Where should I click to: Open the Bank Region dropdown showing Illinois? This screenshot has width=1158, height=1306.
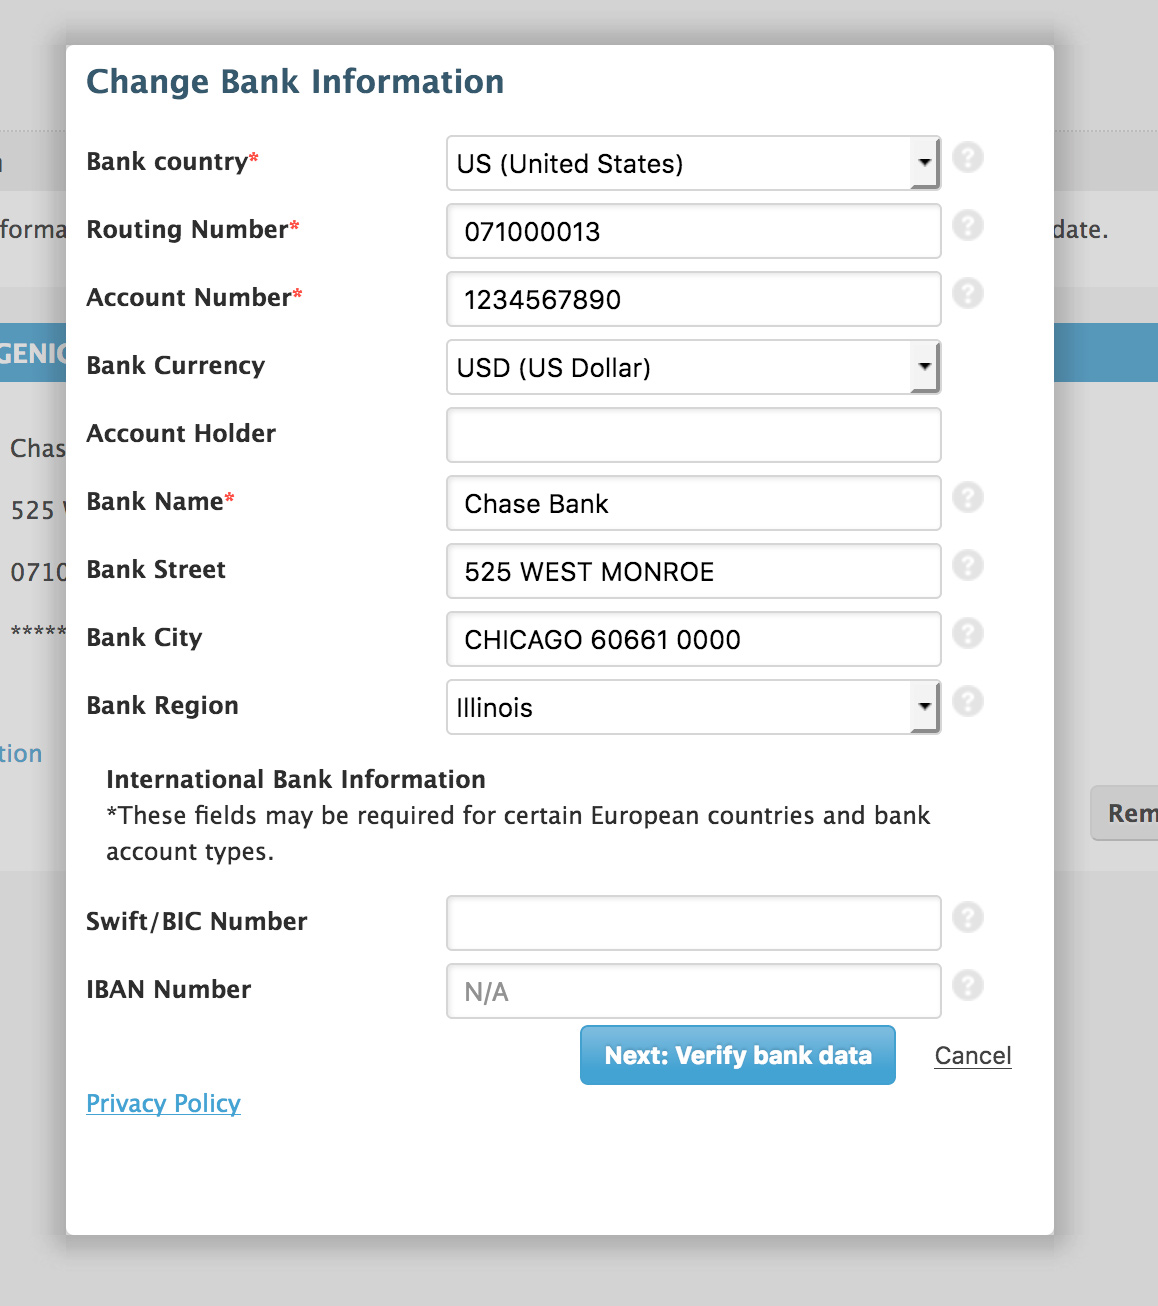pos(692,708)
